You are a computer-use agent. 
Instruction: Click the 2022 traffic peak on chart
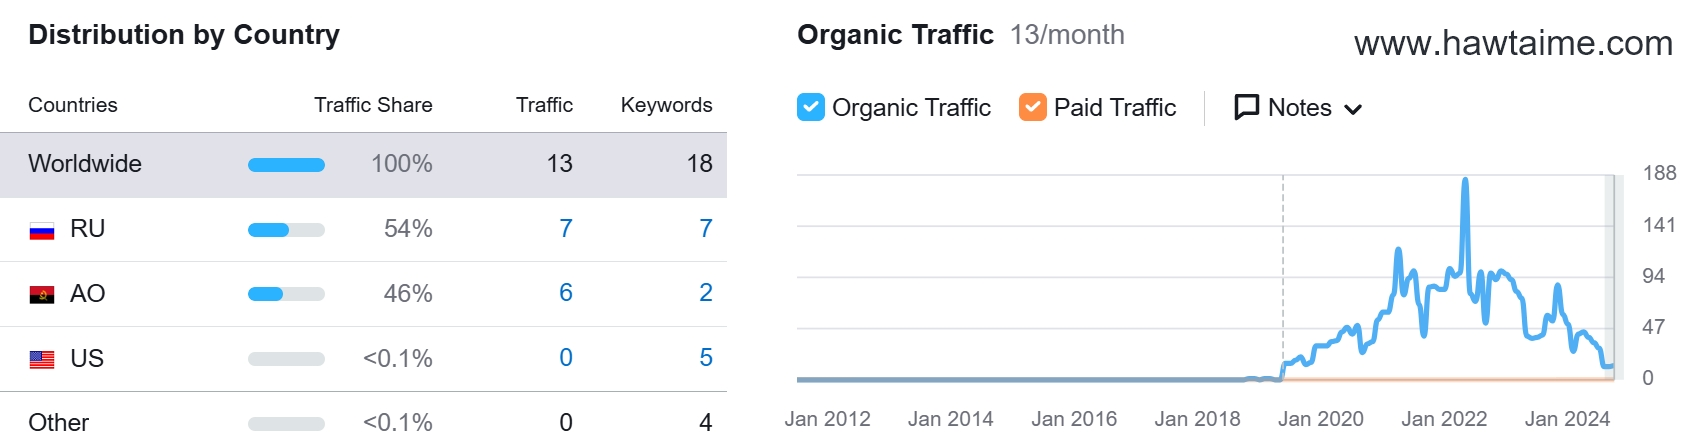click(x=1465, y=181)
